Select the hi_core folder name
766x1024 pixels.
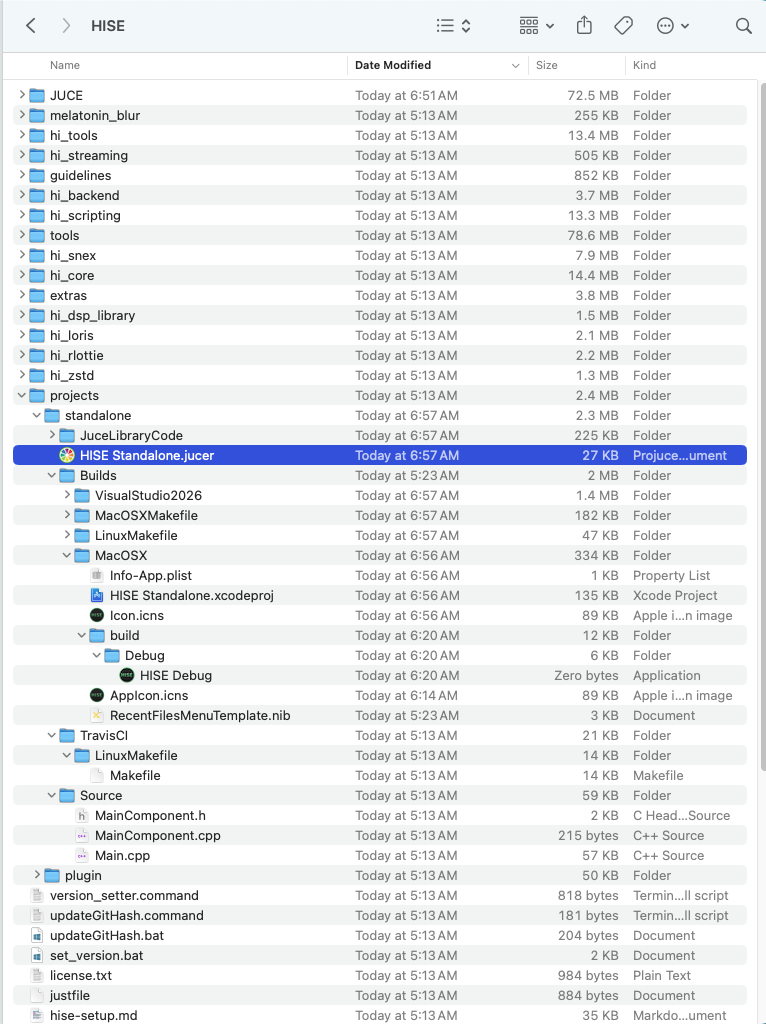pos(72,276)
